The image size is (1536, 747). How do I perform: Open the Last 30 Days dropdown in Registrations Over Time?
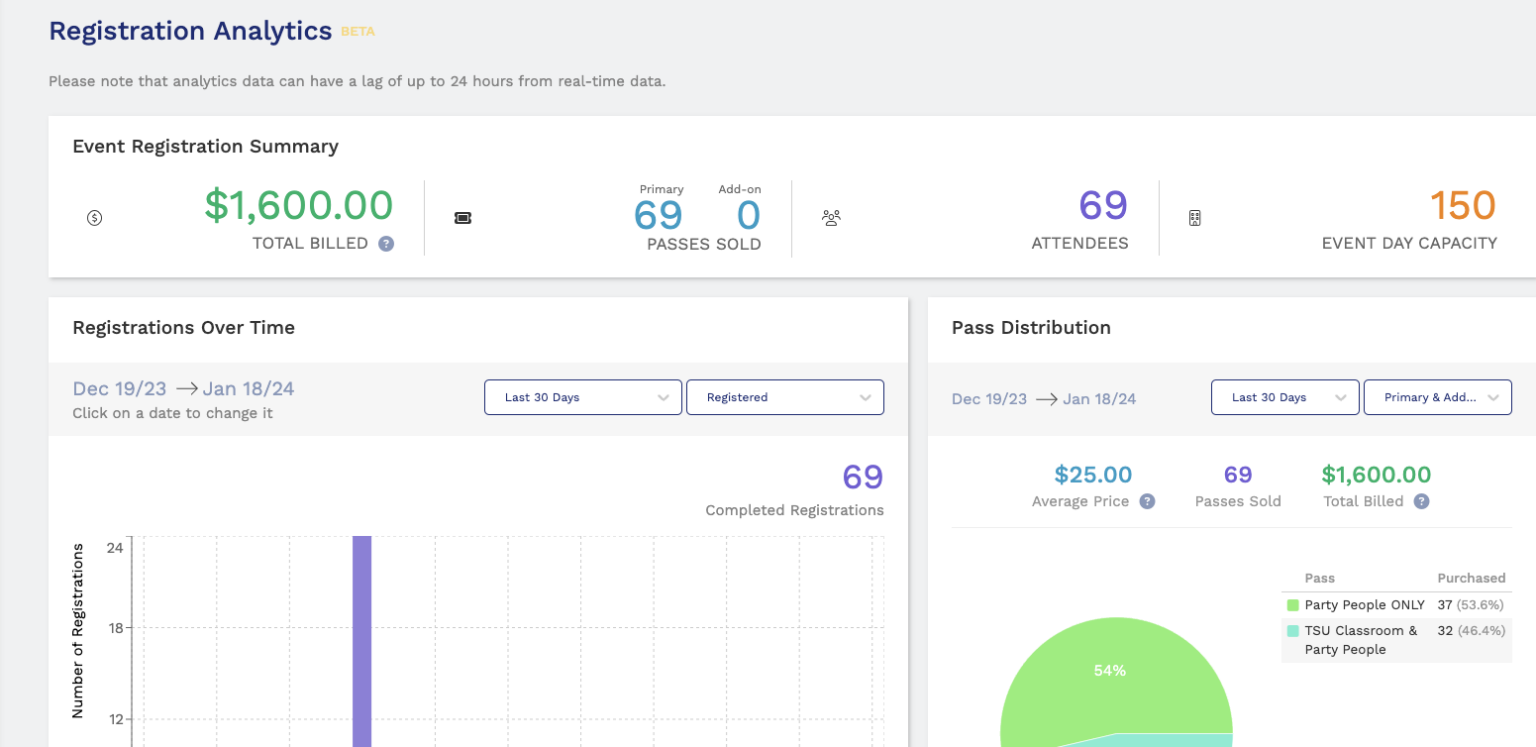[x=583, y=397]
